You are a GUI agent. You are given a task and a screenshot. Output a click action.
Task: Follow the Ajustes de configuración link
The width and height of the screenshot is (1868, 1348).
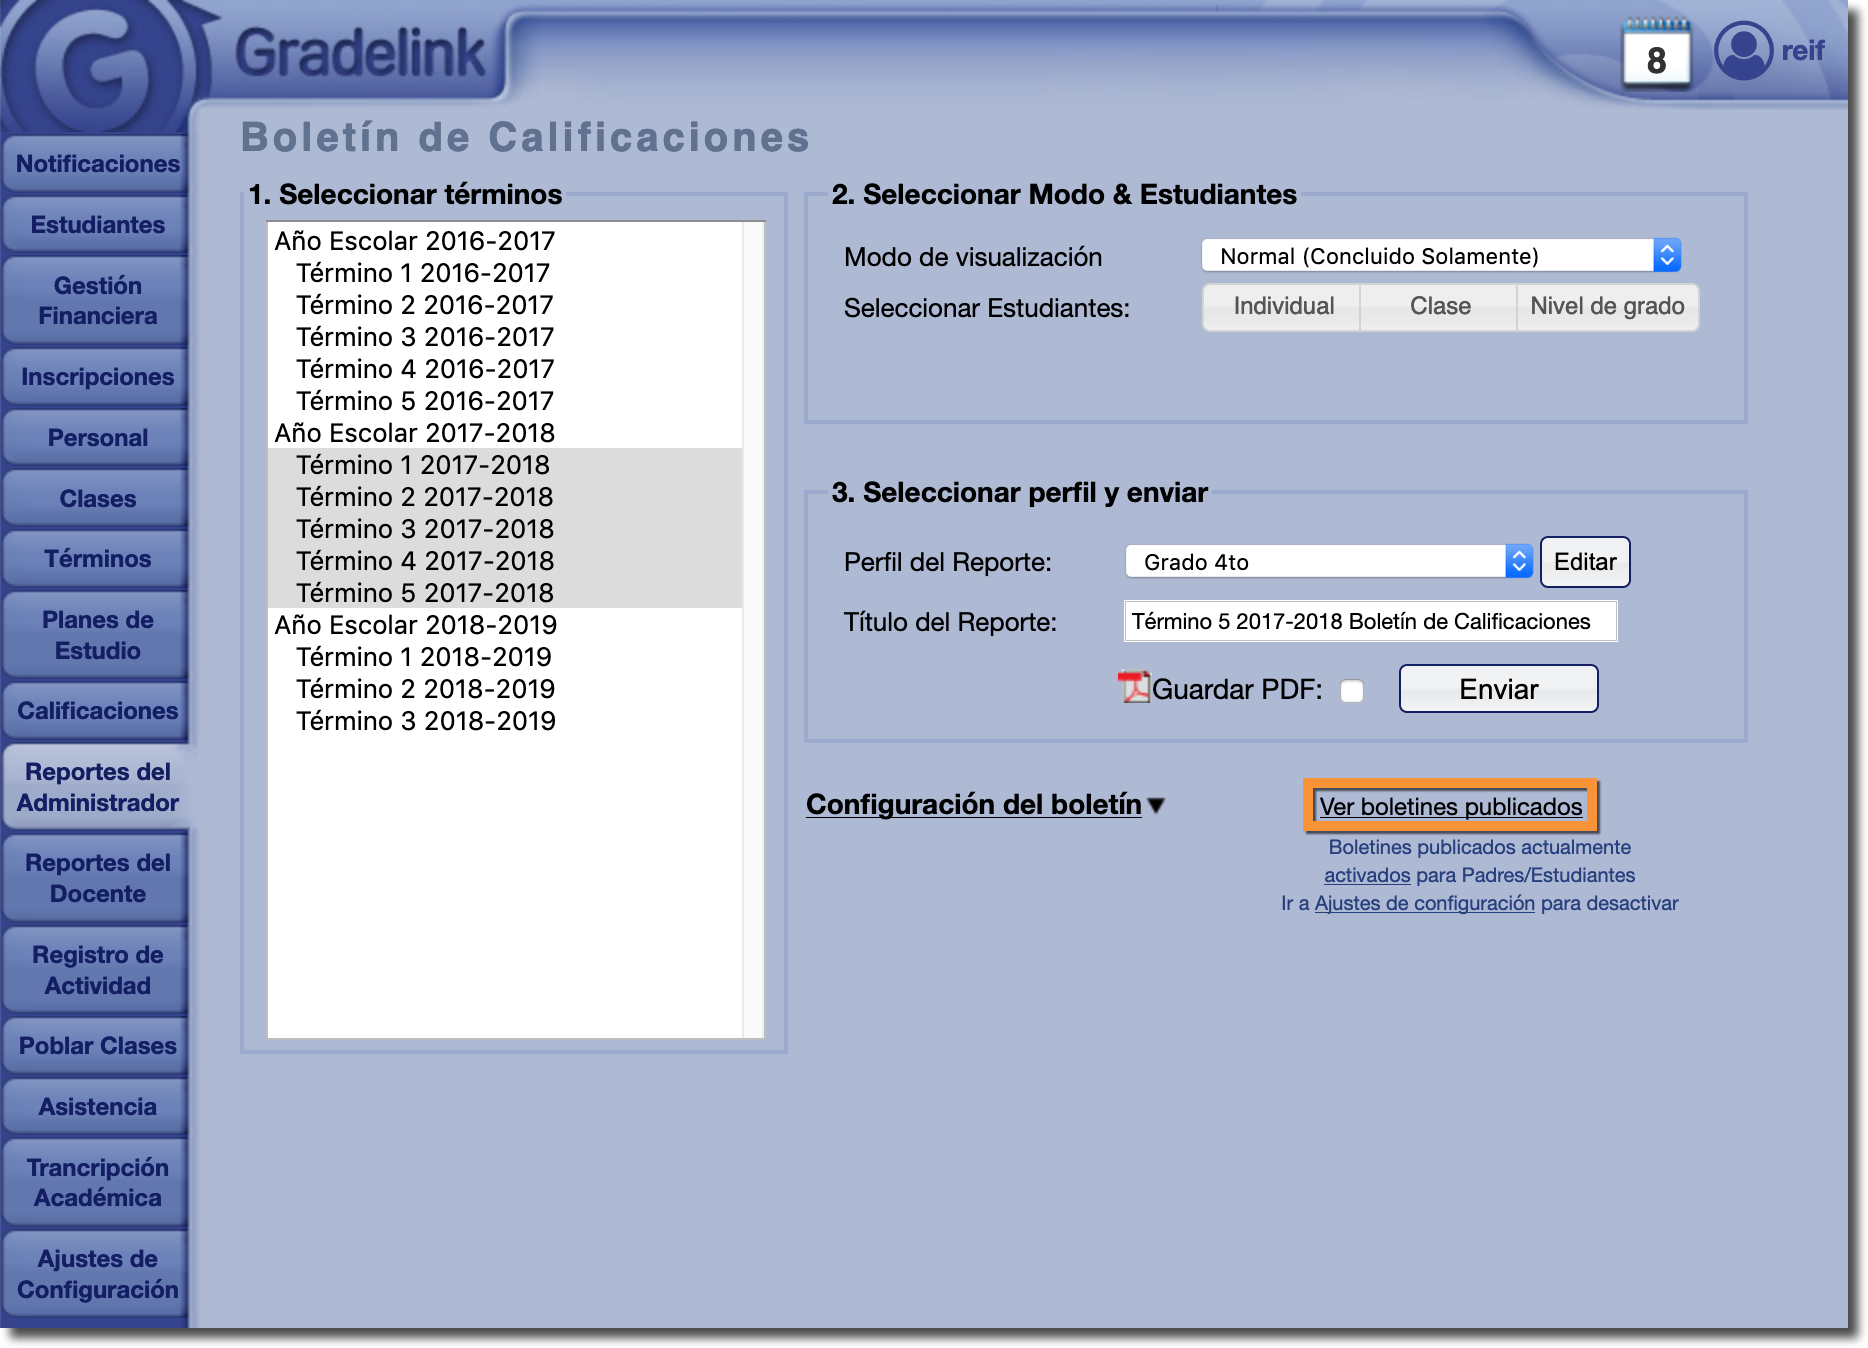(1424, 903)
